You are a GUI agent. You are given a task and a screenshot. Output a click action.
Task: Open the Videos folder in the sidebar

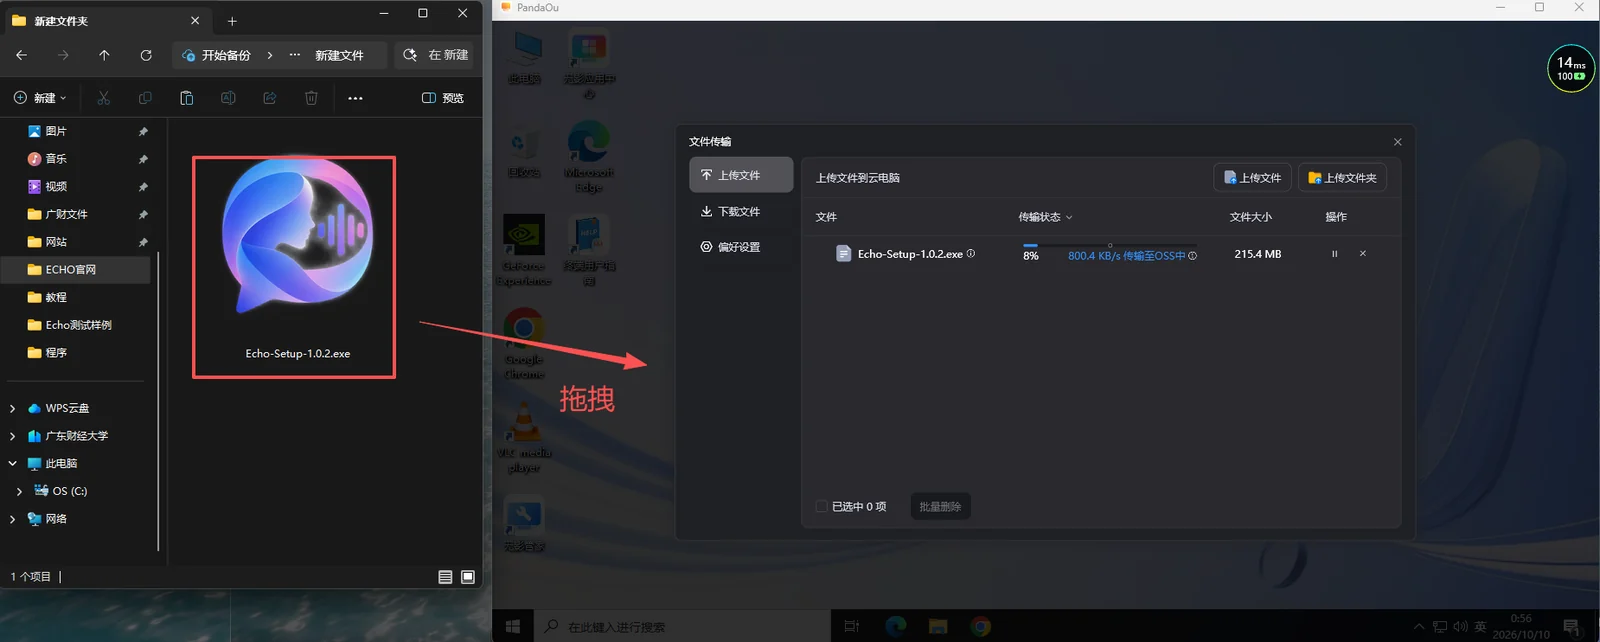(56, 187)
